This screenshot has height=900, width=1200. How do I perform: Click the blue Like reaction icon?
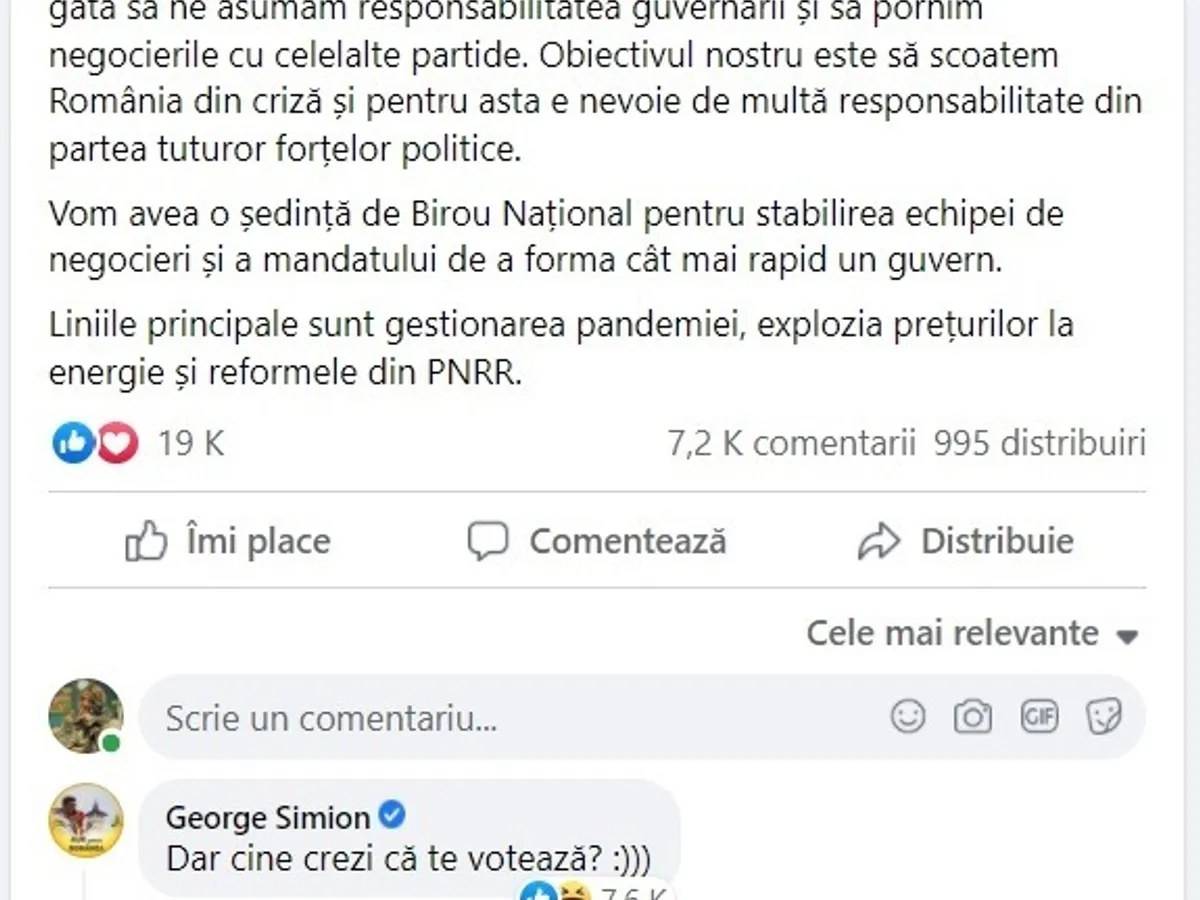pyautogui.click(x=72, y=442)
